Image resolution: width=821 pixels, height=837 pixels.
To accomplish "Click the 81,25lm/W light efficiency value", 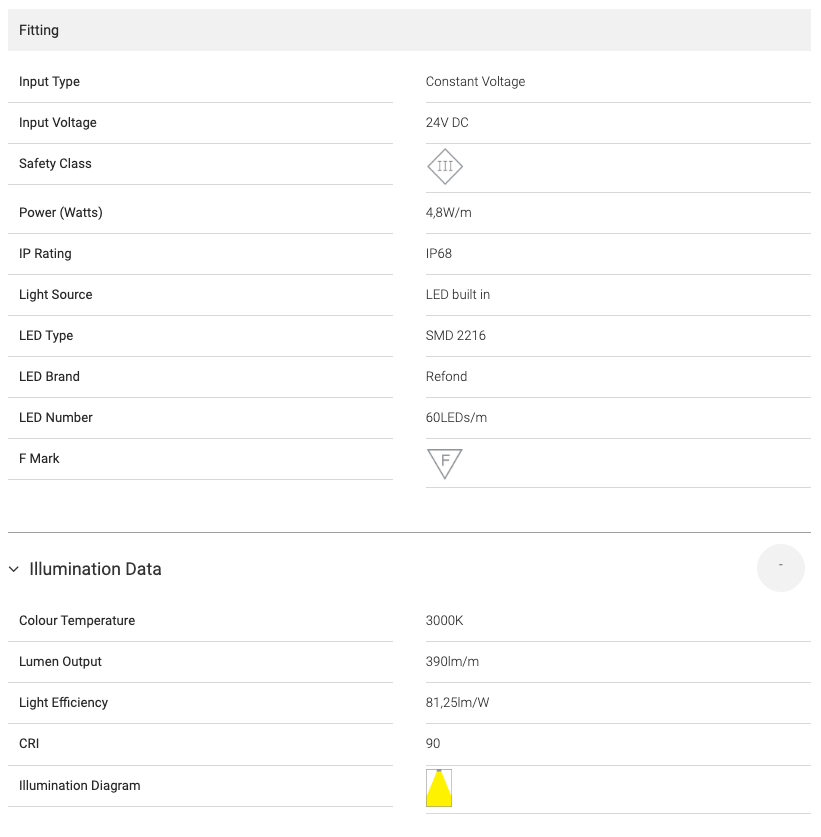I will coord(457,702).
